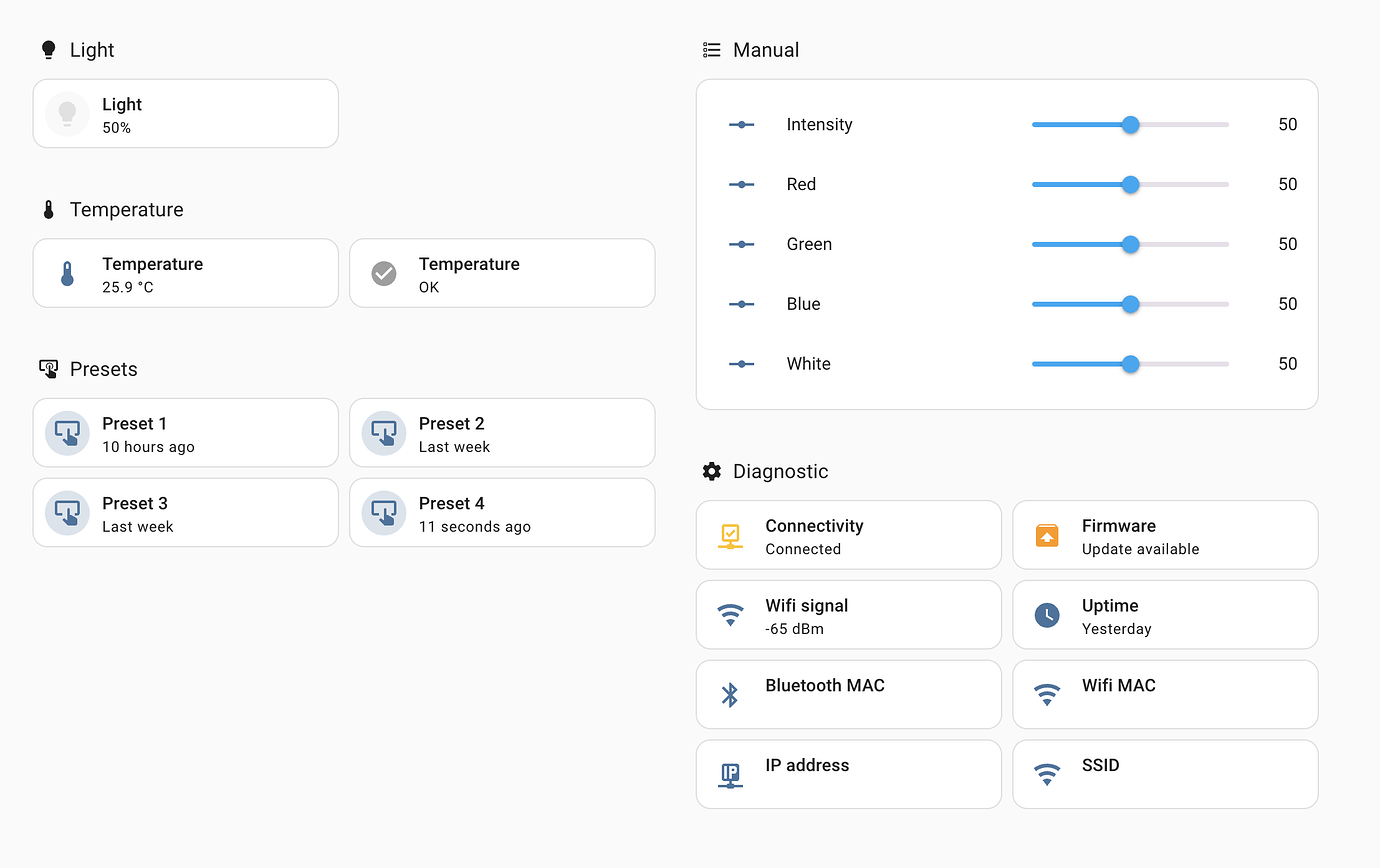This screenshot has height=868, width=1380.
Task: Open the Wifi MAC card
Action: 1165,695
